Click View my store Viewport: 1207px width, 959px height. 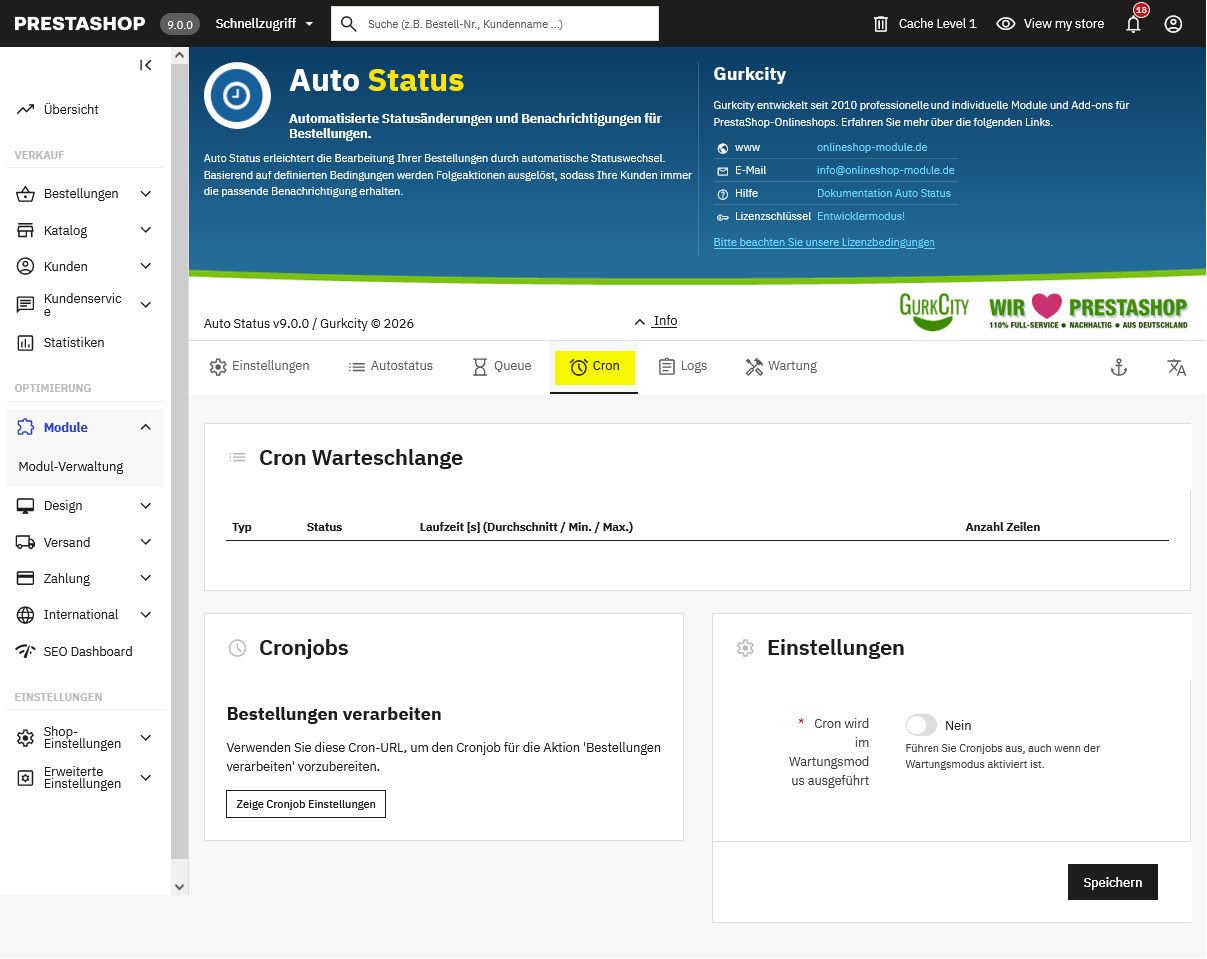click(1050, 24)
